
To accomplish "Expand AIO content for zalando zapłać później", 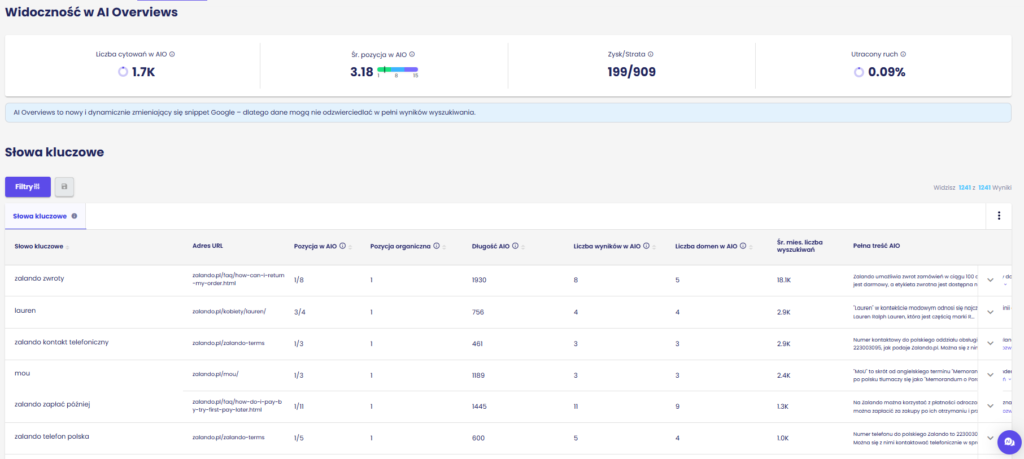I will (x=990, y=406).
